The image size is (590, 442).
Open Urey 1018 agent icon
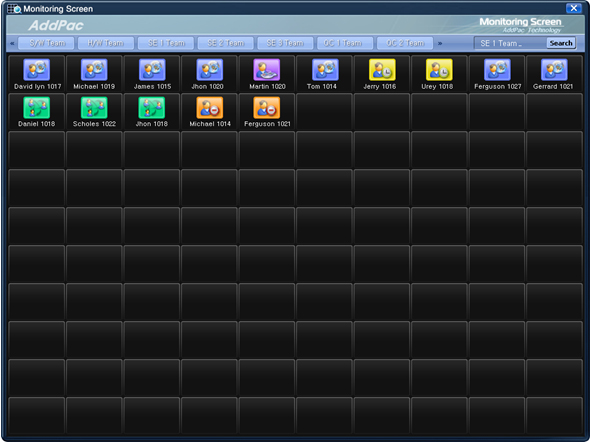439,70
